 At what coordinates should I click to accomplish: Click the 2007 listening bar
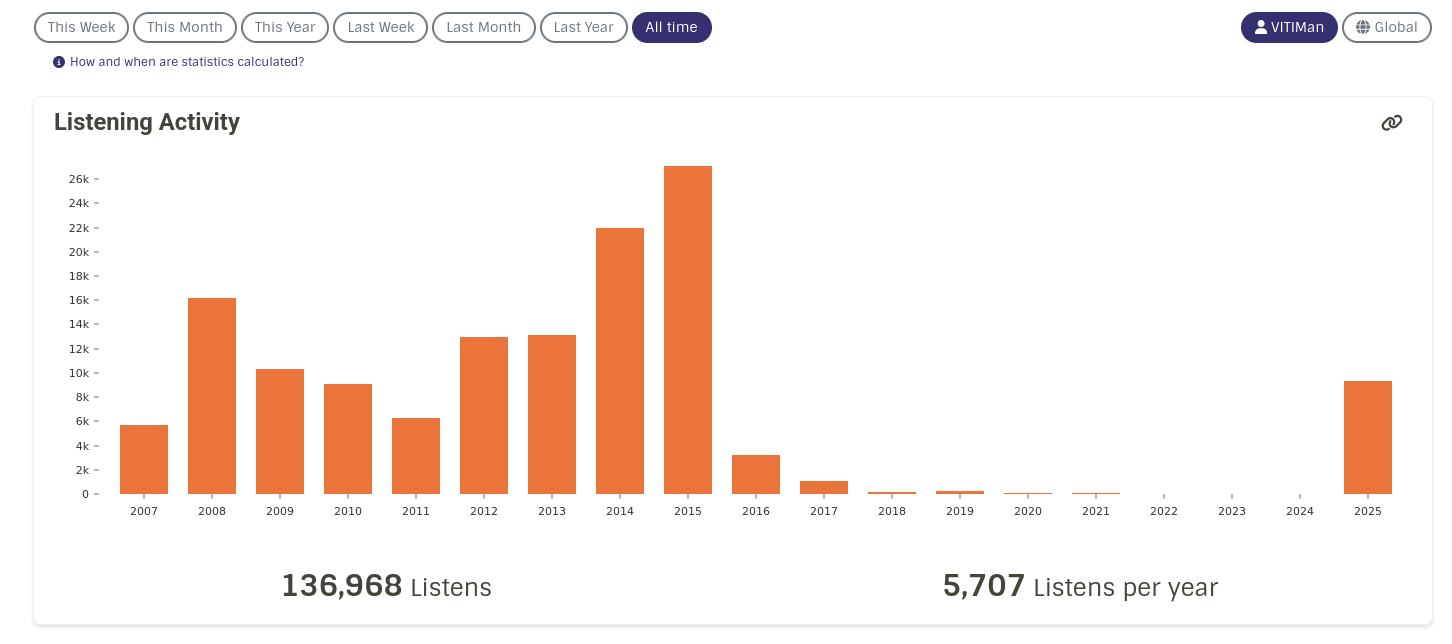coord(144,459)
